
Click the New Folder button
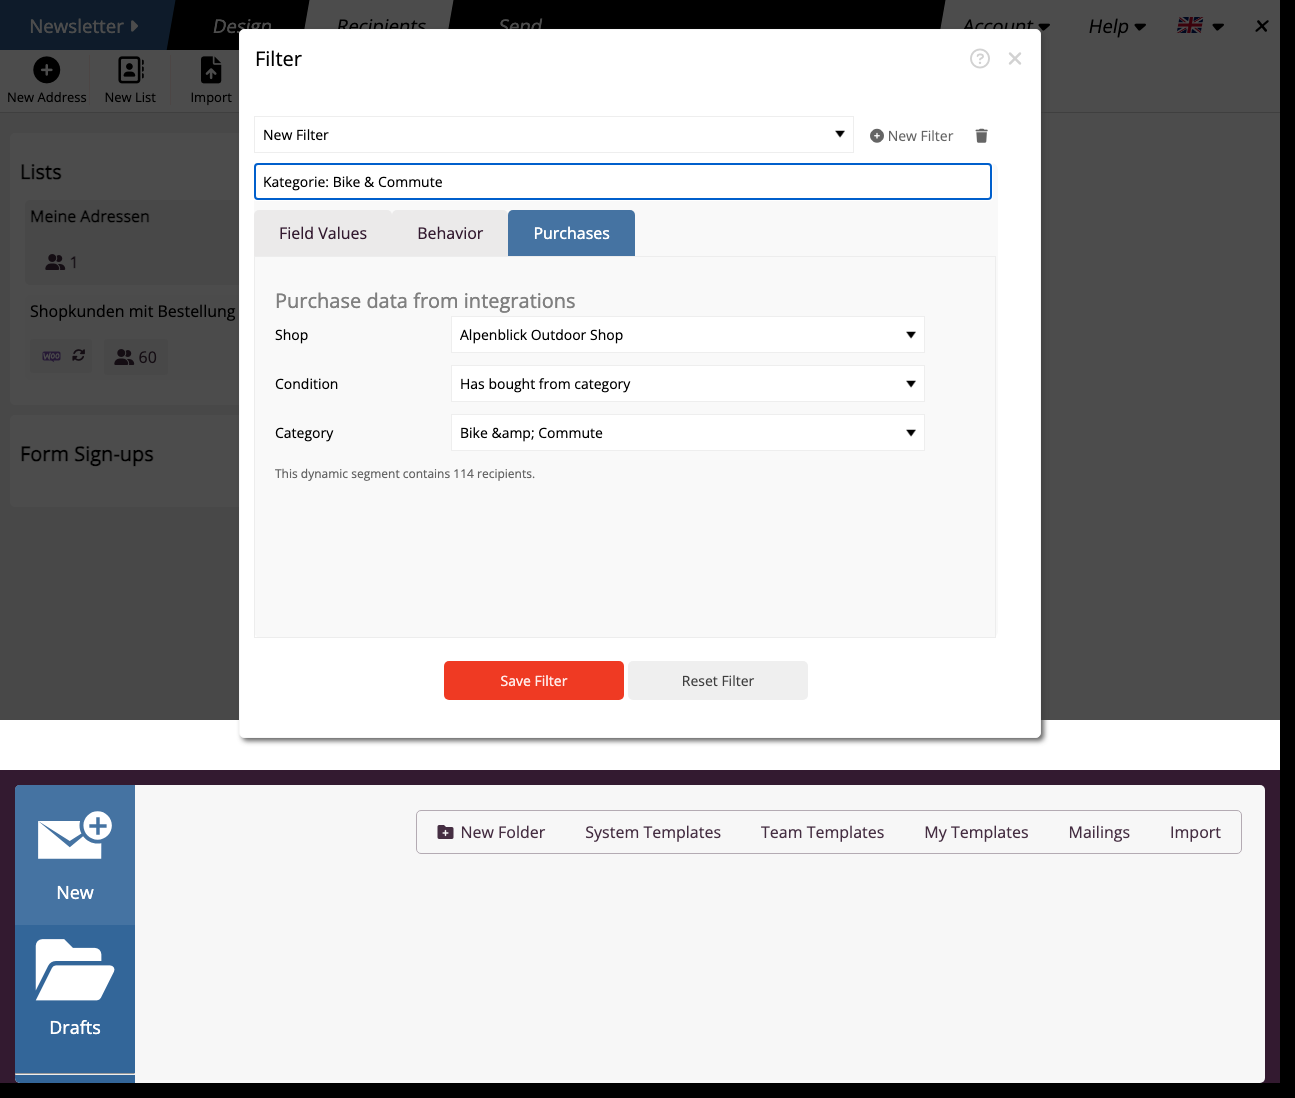[x=491, y=832]
